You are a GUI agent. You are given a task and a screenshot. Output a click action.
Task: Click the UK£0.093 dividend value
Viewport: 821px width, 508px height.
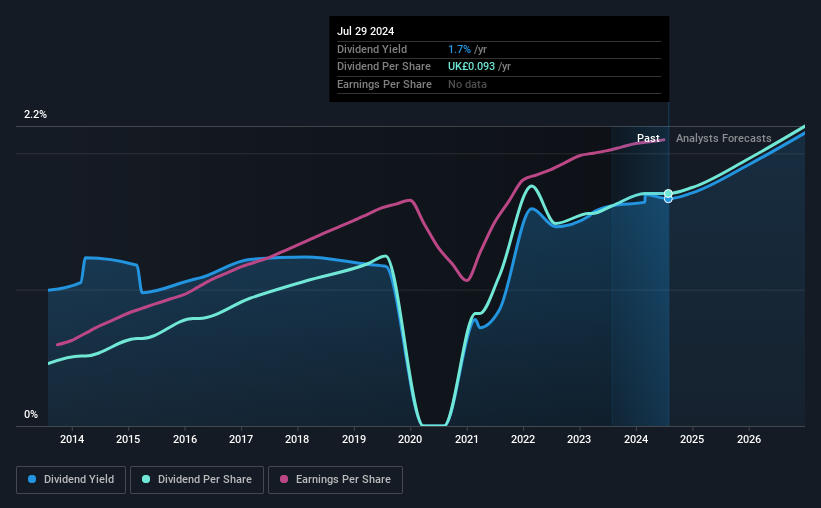point(471,67)
